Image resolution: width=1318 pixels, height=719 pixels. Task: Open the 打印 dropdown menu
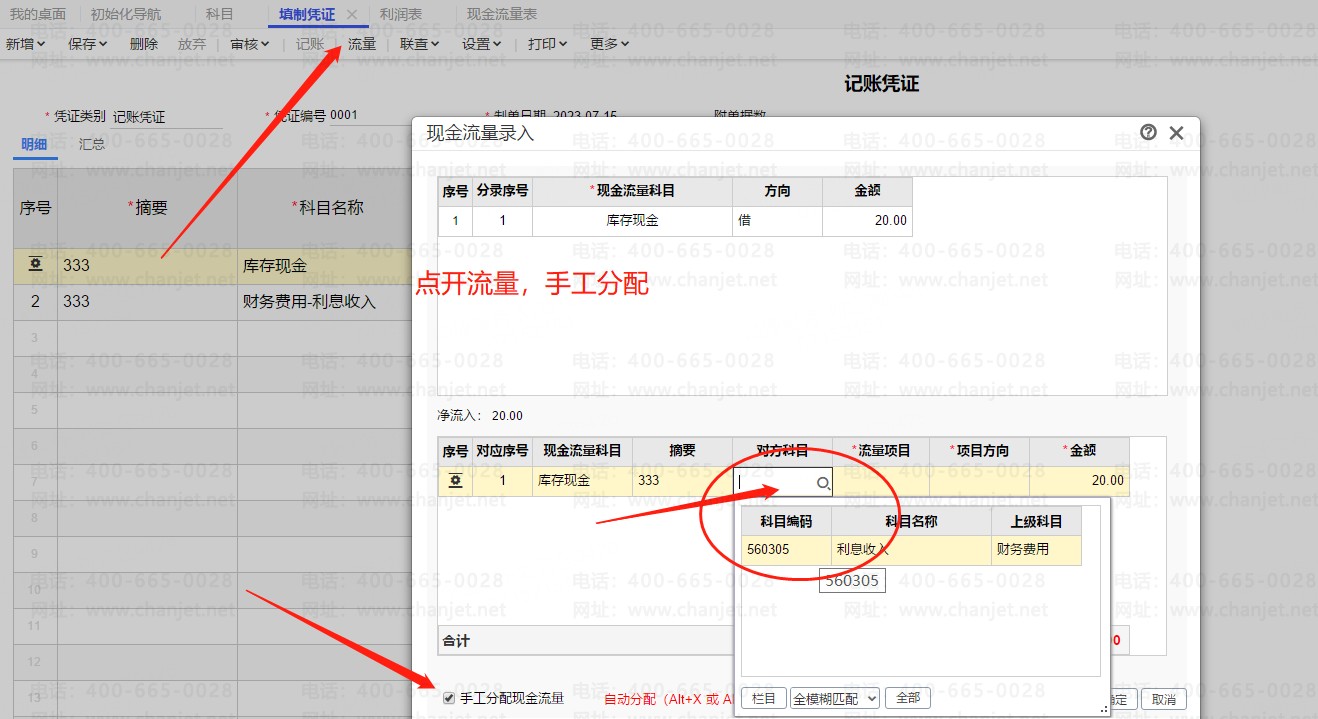click(x=547, y=44)
